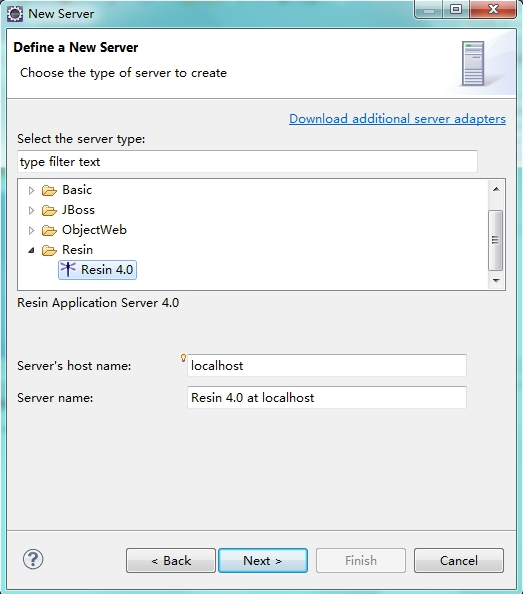Viewport: 523px width, 594px height.
Task: Click the Next button
Action: click(263, 560)
